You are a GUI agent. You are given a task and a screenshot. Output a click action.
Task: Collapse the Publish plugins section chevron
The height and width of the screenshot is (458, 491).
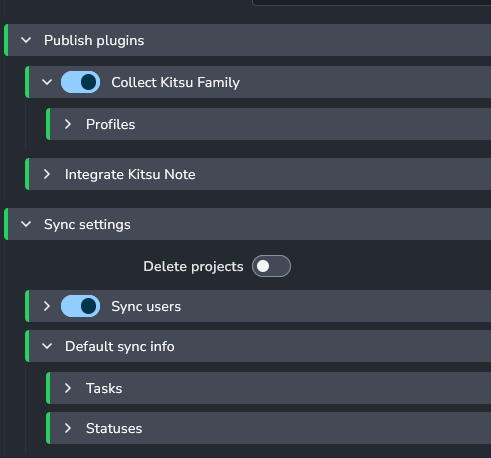26,40
